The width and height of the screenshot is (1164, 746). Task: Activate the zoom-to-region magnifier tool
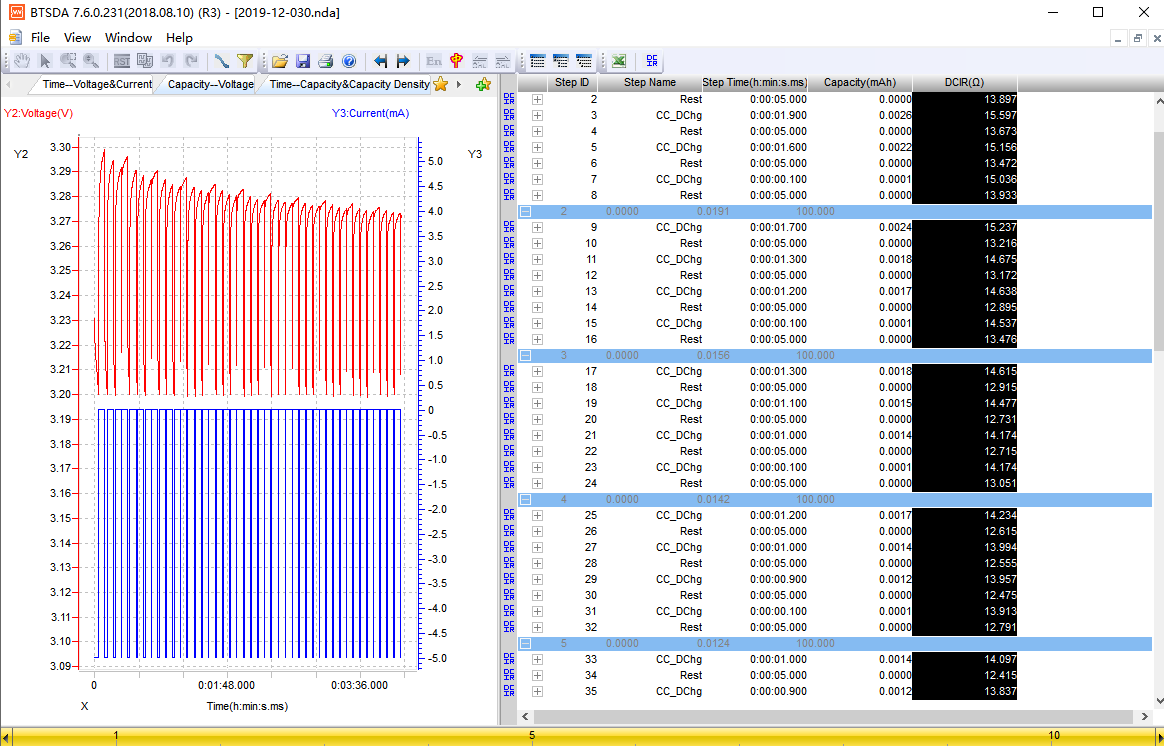68,61
